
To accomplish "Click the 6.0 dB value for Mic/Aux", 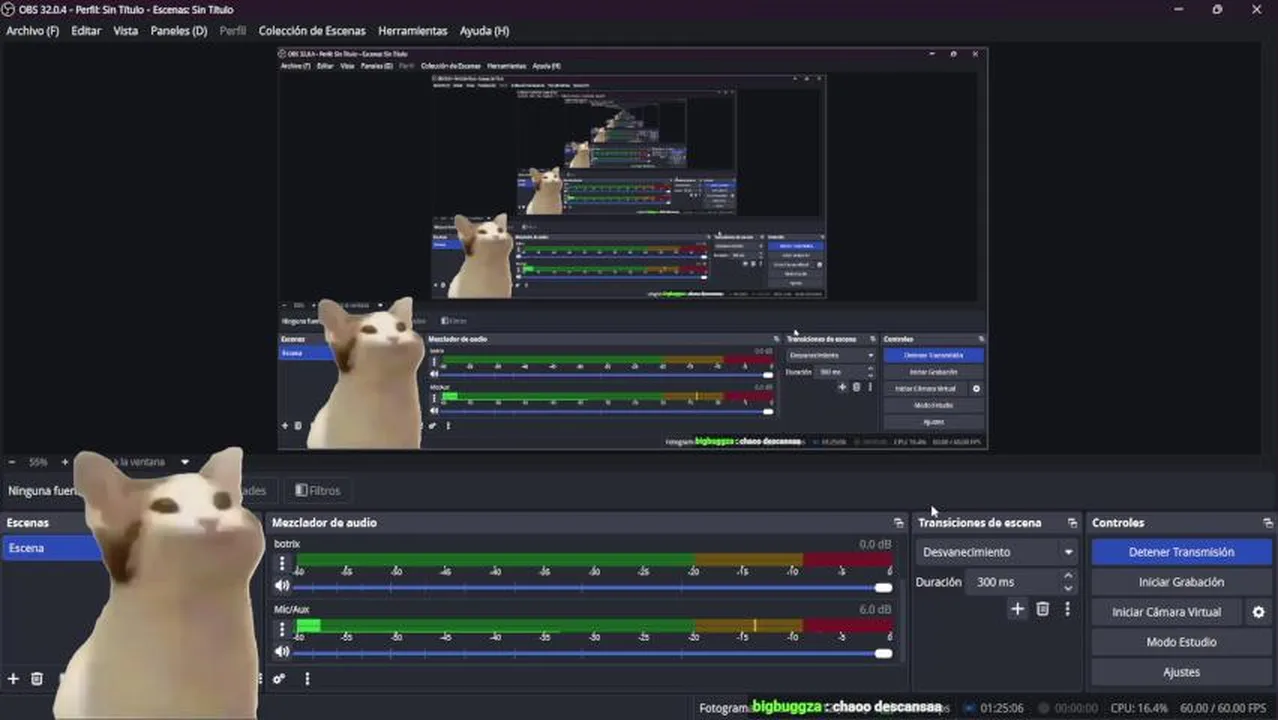I will coord(875,609).
